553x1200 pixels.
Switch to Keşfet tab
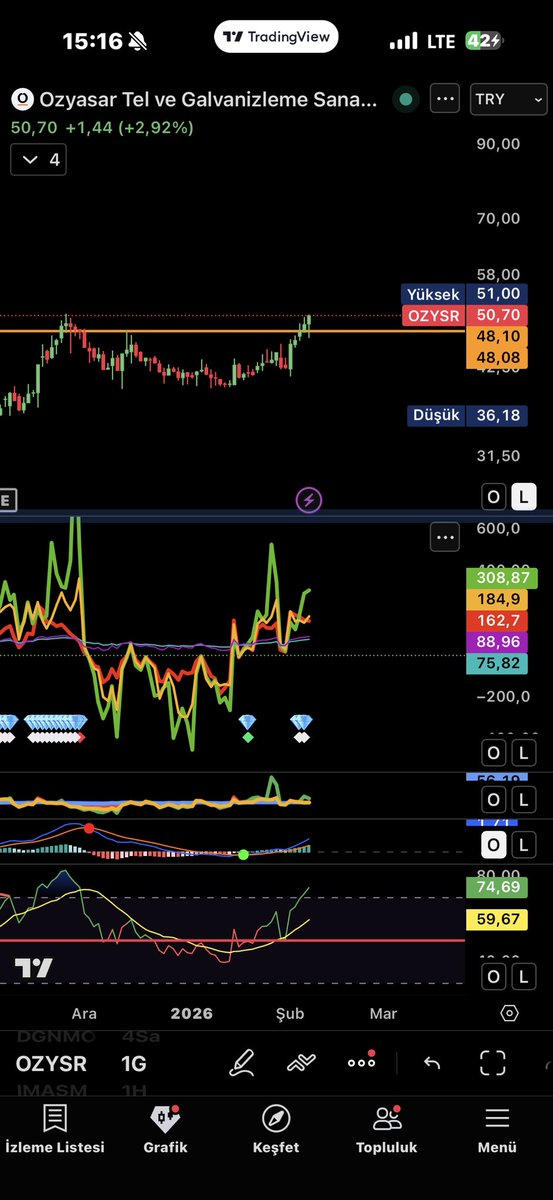[276, 1128]
